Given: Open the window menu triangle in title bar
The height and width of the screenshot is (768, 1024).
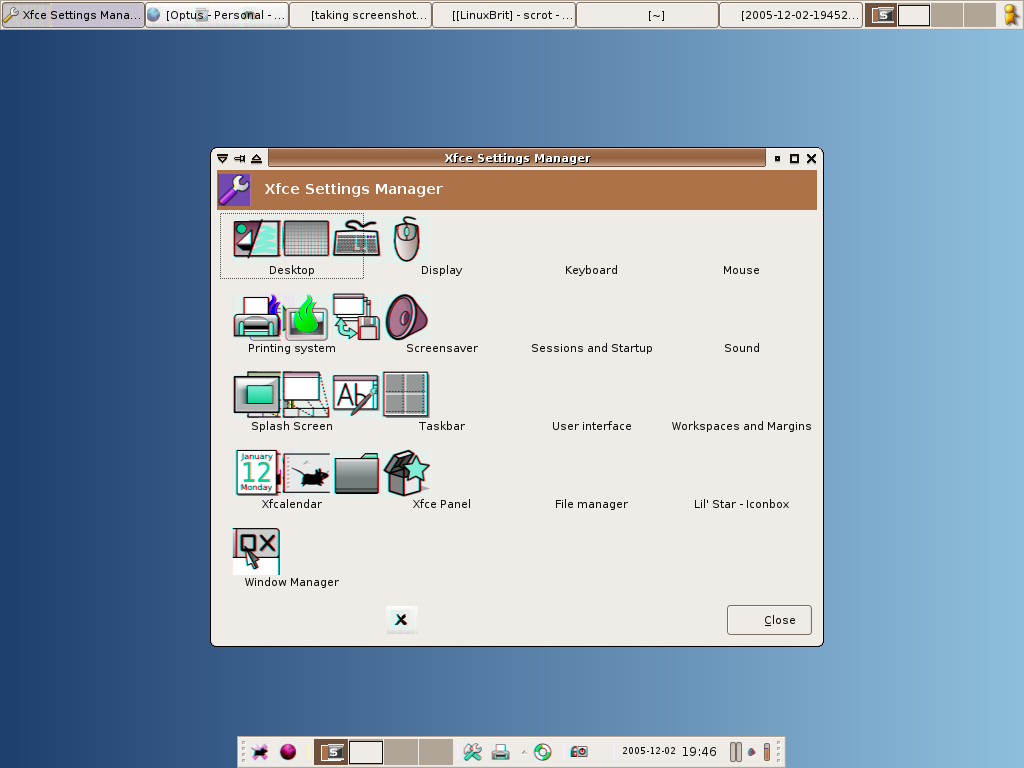Looking at the screenshot, I should 223,158.
